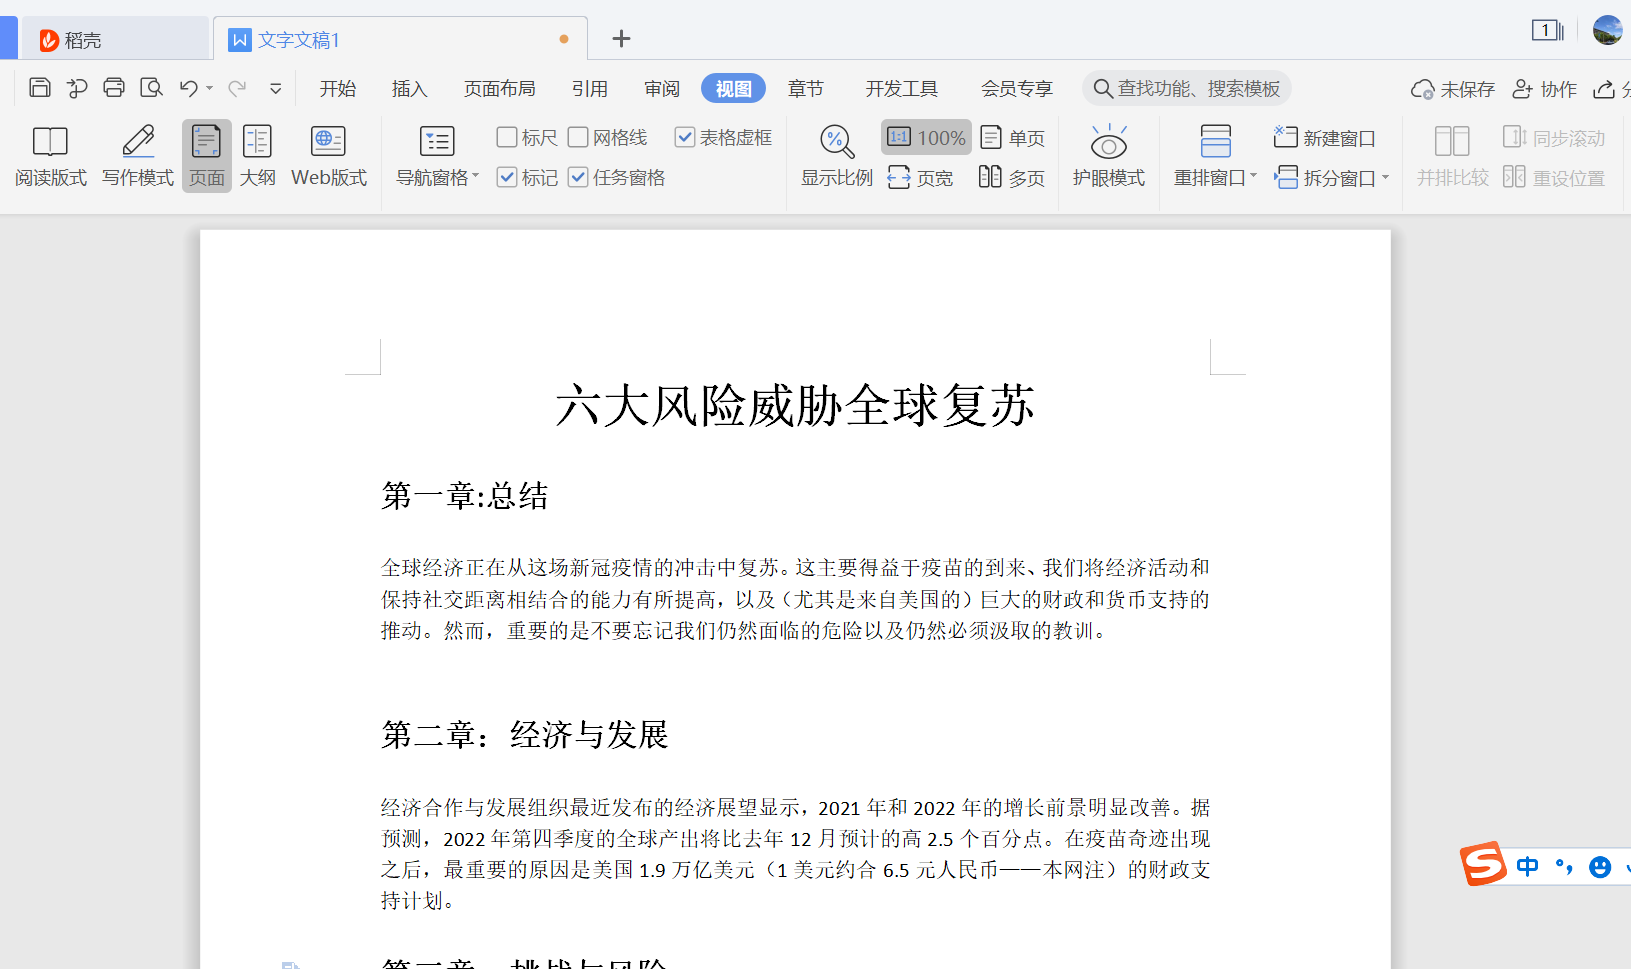Viewport: 1631px width, 969px height.
Task: Select 写作模式 writing mode
Action: point(137,155)
